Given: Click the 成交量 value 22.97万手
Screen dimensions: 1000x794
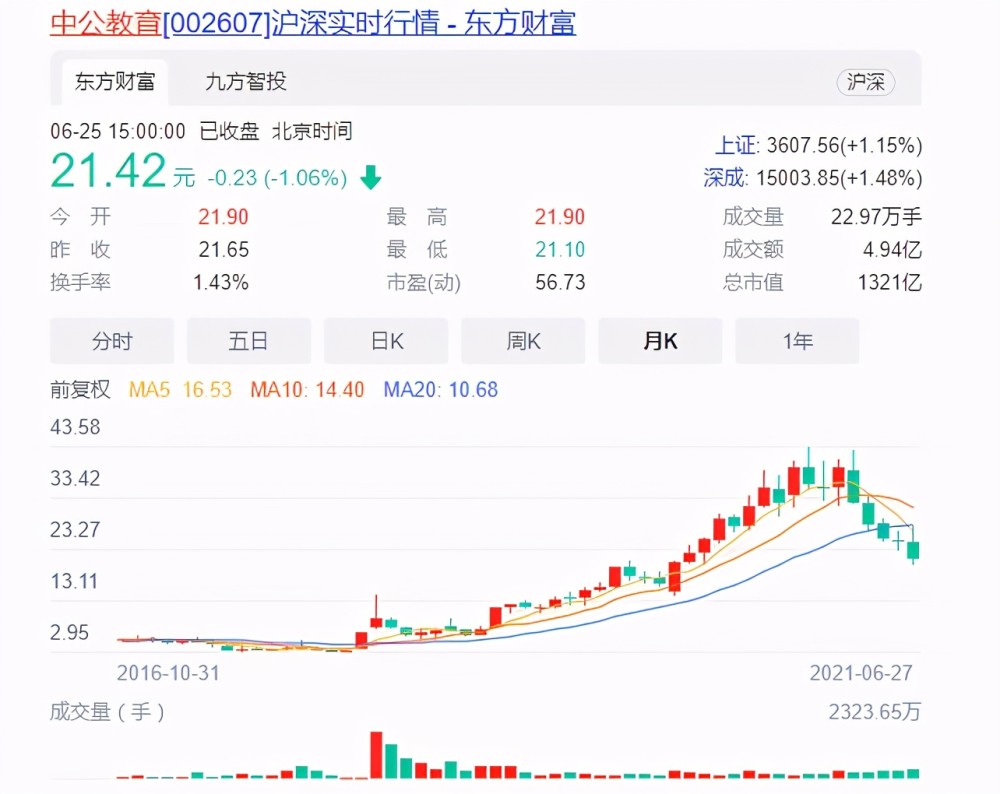Looking at the screenshot, I should point(876,217).
